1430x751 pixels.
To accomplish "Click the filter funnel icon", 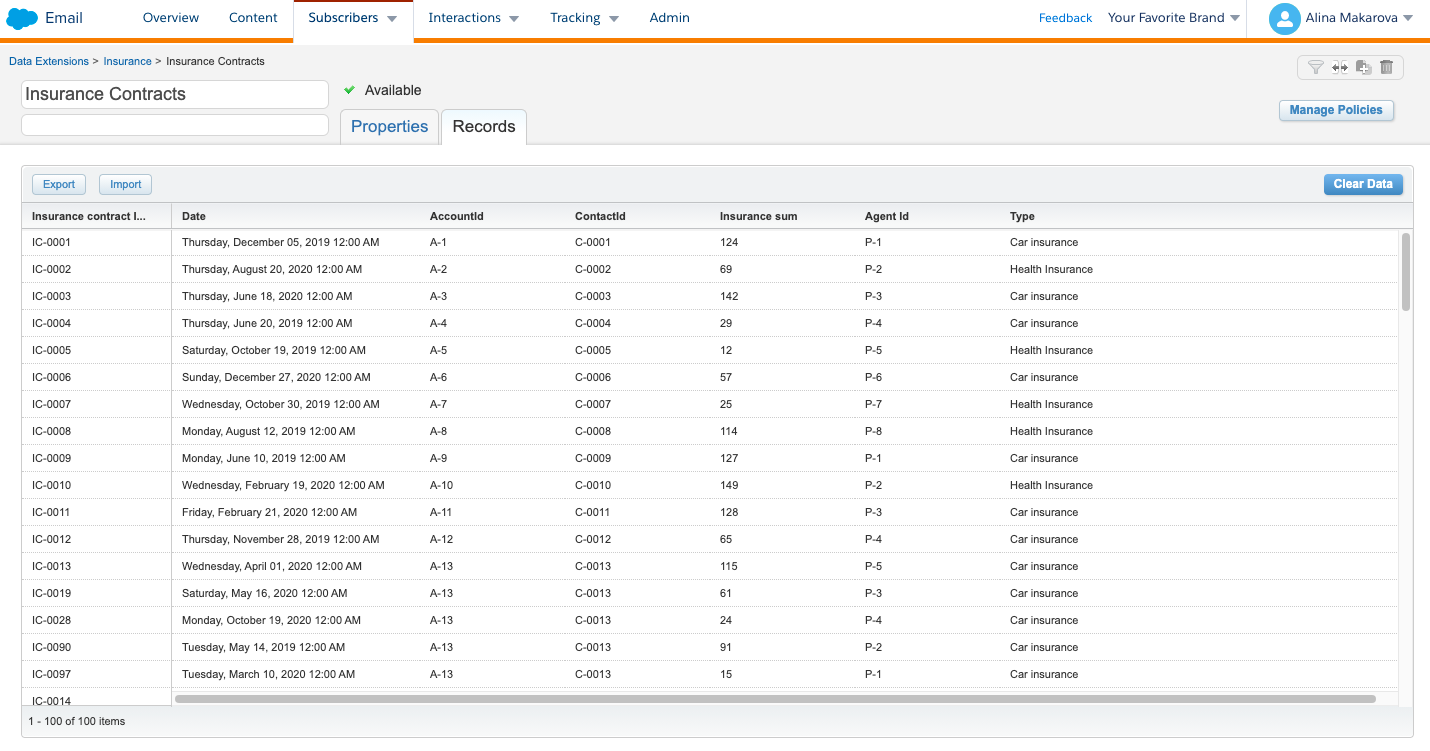I will point(1315,67).
